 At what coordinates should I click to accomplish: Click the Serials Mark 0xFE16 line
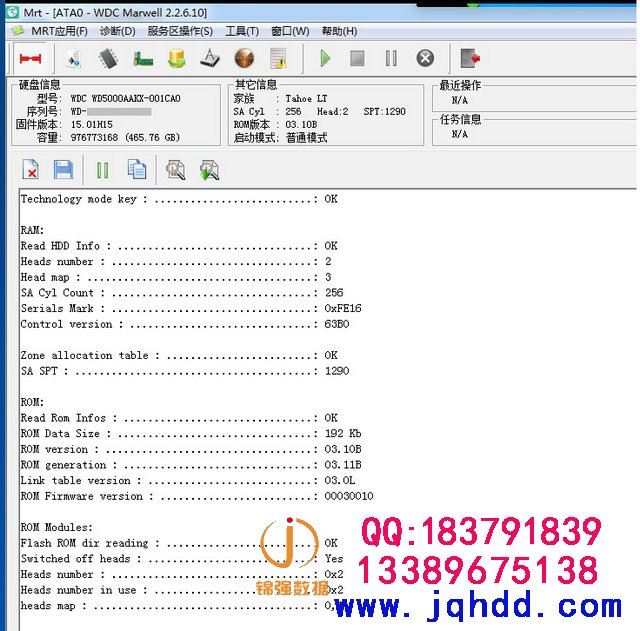click(x=191, y=309)
